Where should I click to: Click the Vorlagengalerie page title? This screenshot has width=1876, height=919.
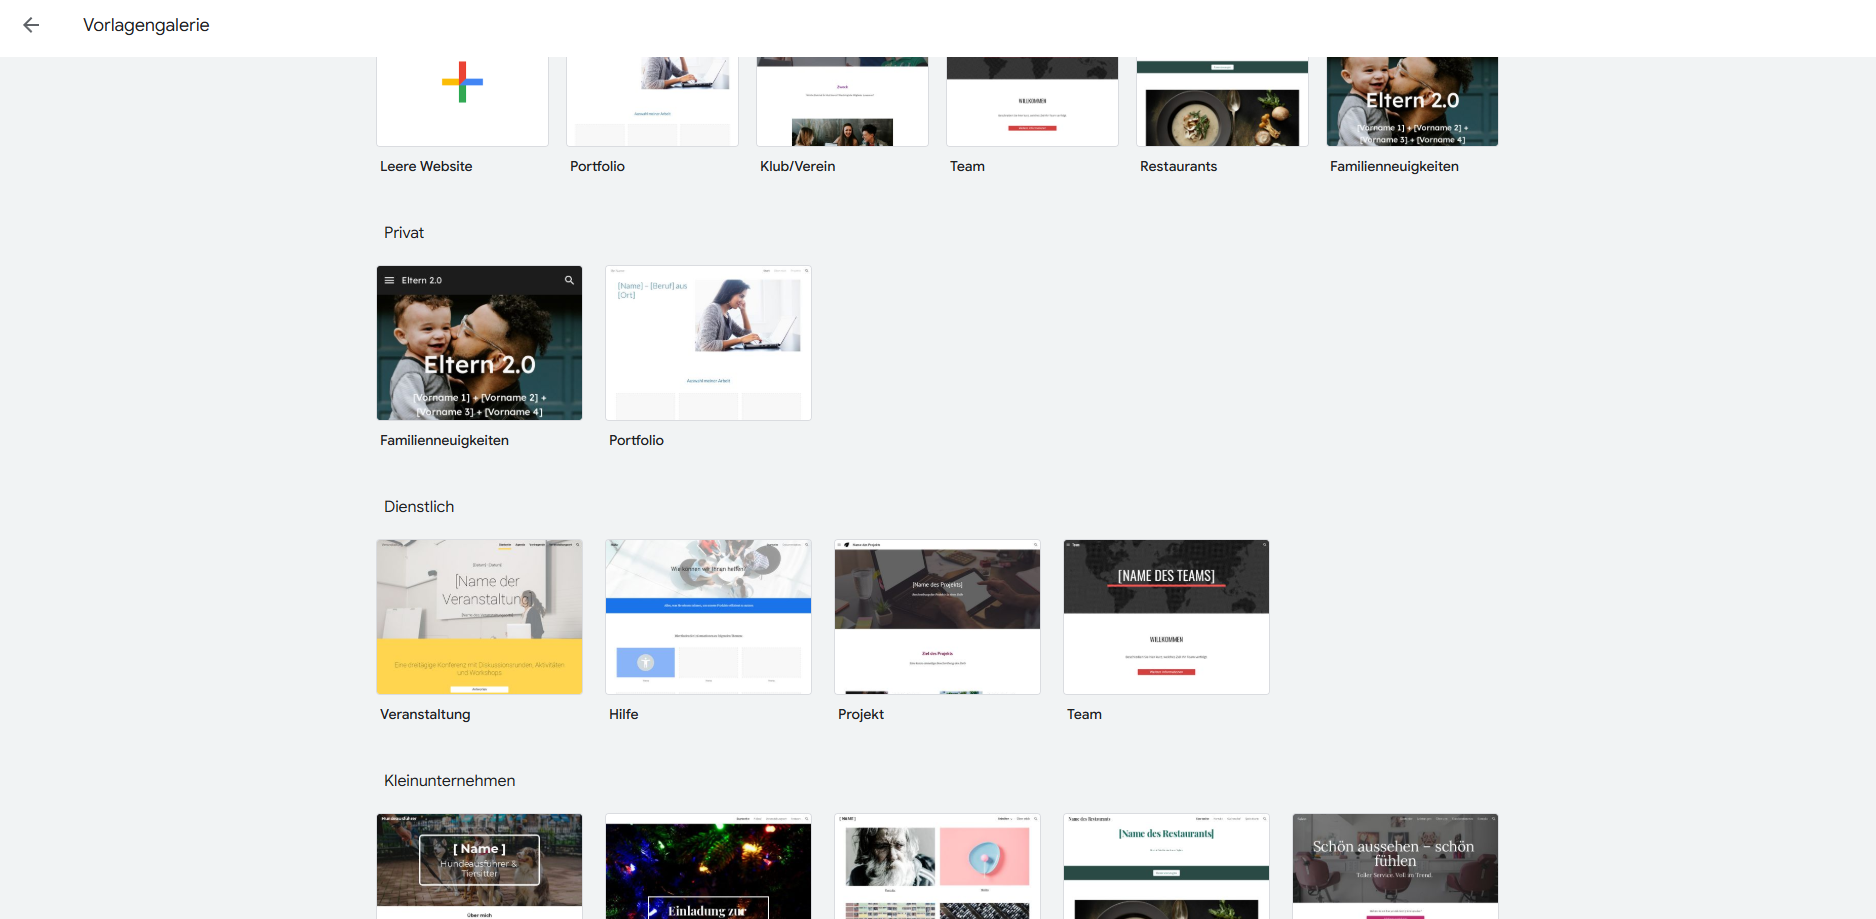pos(146,25)
